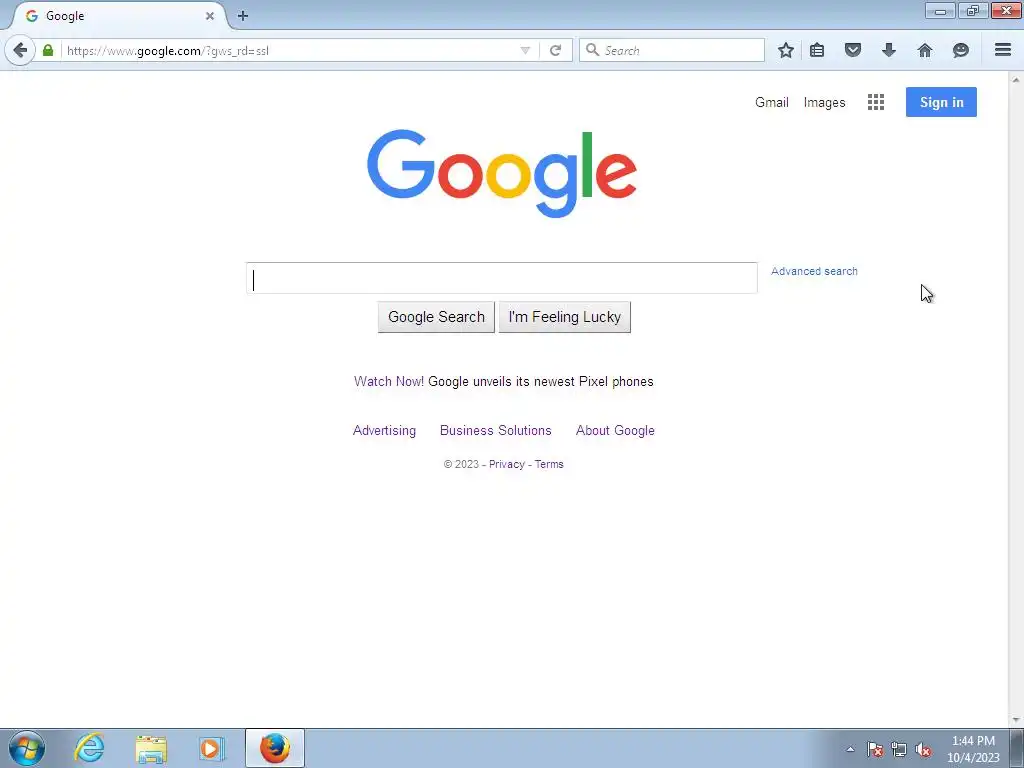Launch Internet Explorer from the taskbar
Screen dimensions: 1024x768
[x=89, y=748]
